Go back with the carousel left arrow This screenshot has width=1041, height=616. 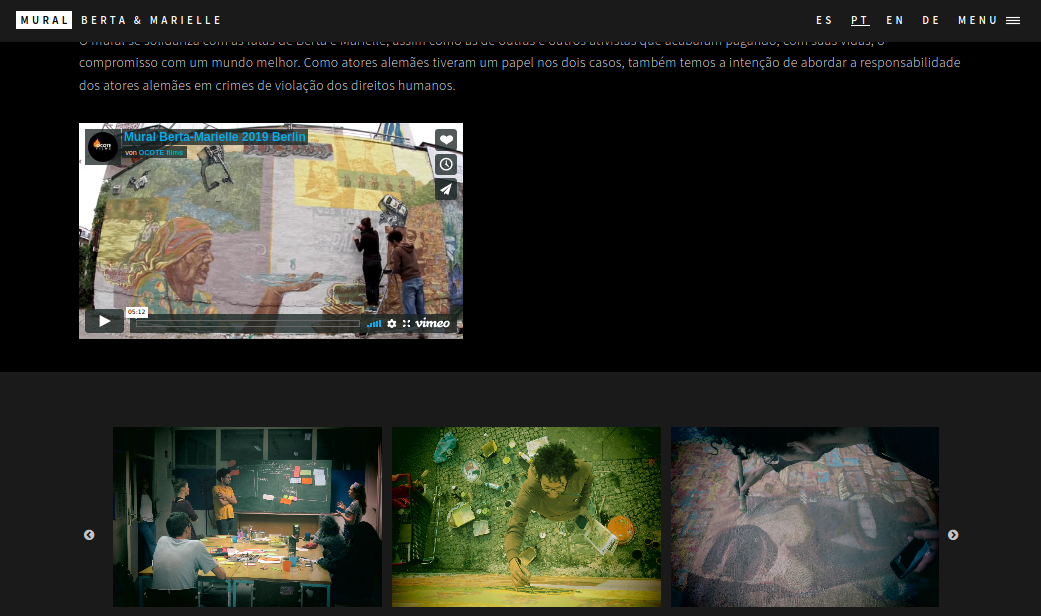88,535
